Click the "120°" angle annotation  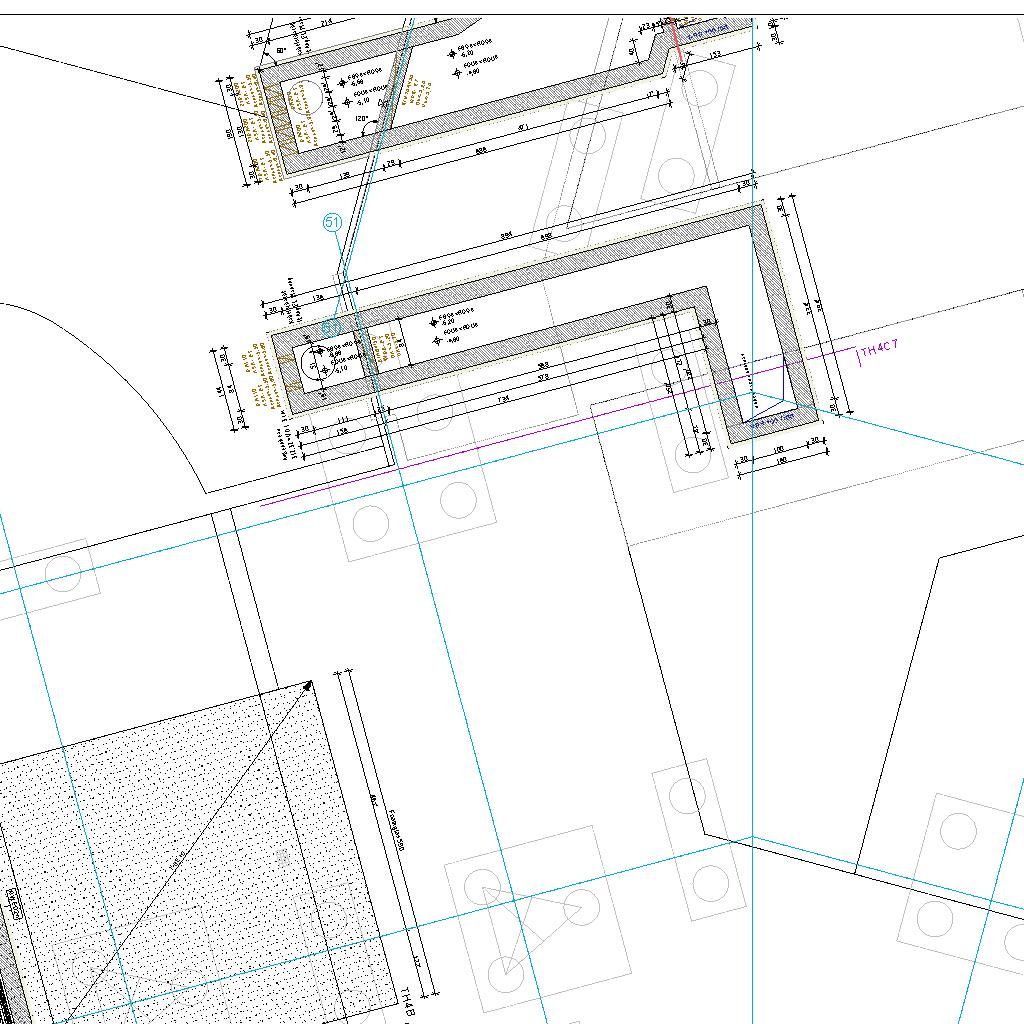click(362, 119)
